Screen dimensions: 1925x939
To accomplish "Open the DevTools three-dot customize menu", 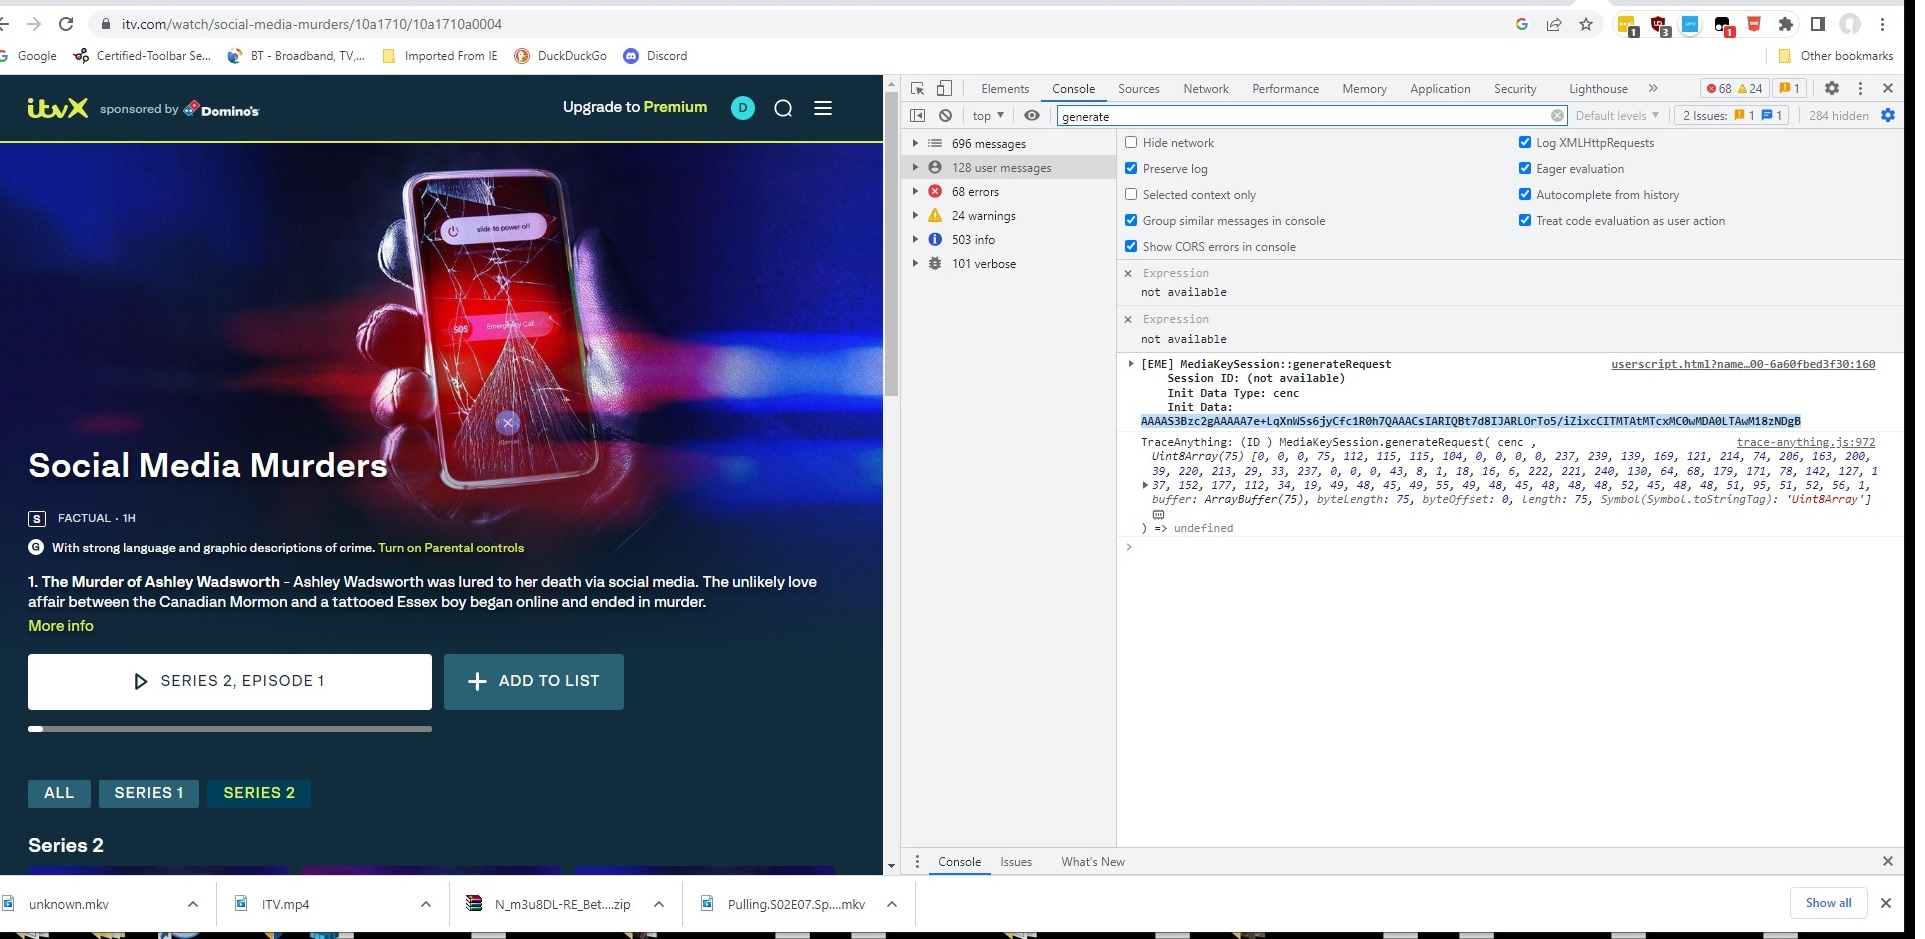I will (1860, 88).
